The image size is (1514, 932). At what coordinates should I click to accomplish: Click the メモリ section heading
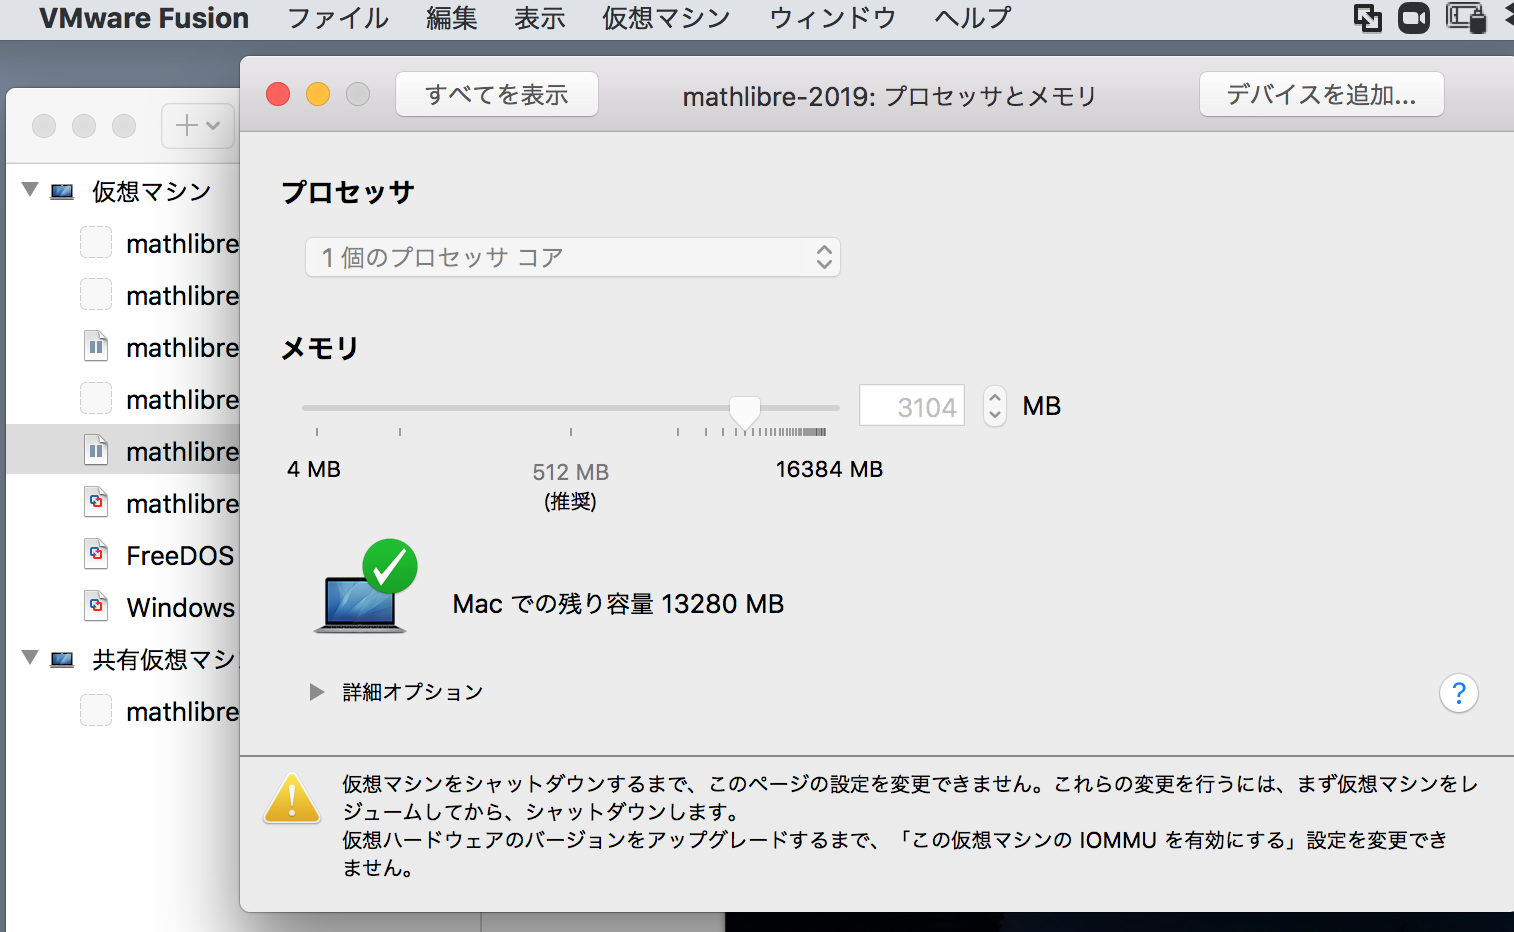click(320, 348)
